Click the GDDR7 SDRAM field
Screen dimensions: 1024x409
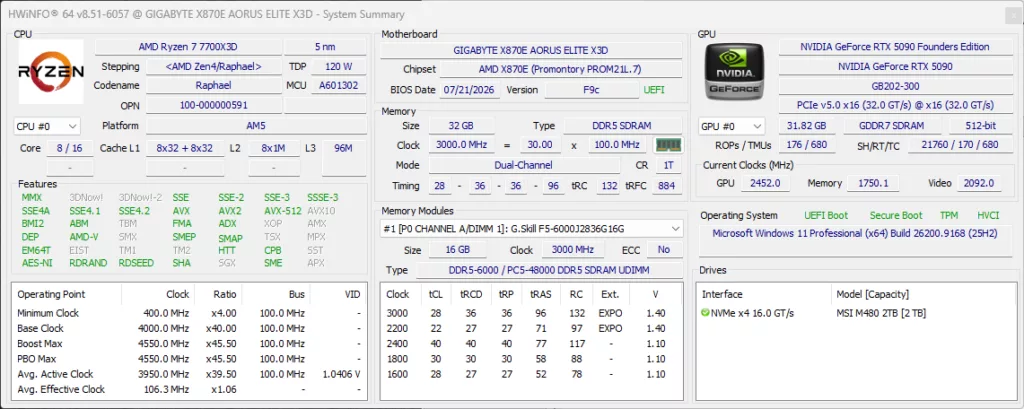click(x=892, y=126)
